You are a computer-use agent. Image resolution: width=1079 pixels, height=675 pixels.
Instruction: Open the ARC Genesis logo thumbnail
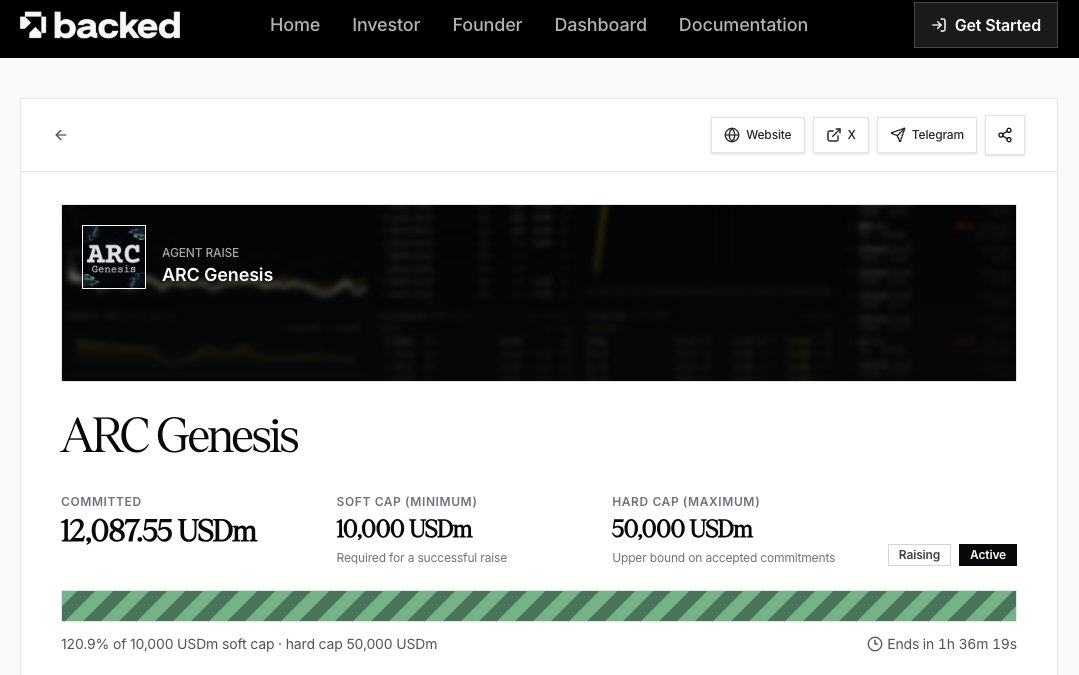114,257
